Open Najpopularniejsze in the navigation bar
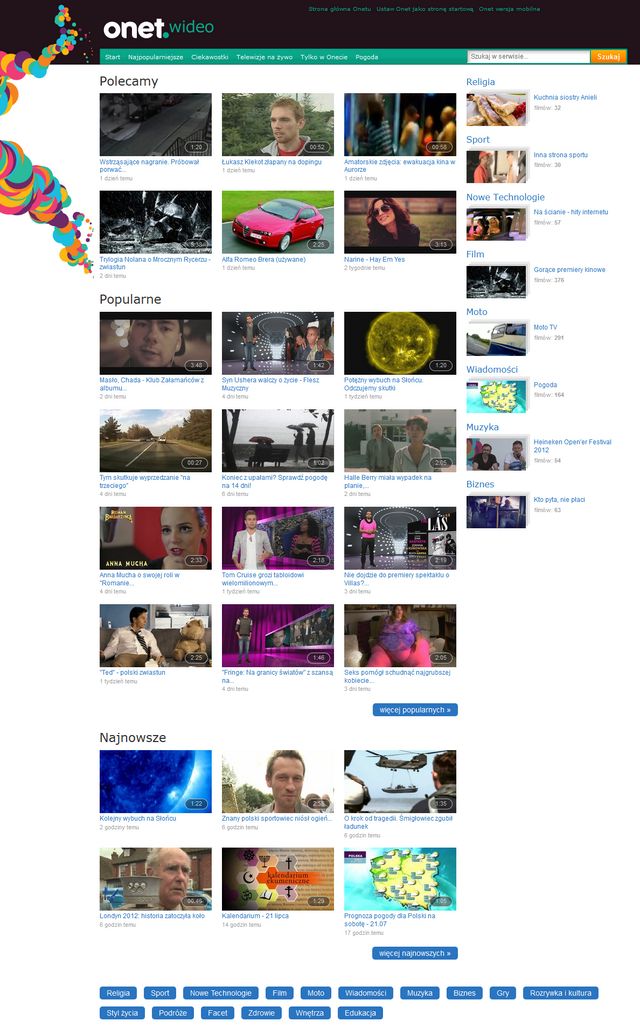This screenshot has height=1025, width=640. click(x=156, y=57)
